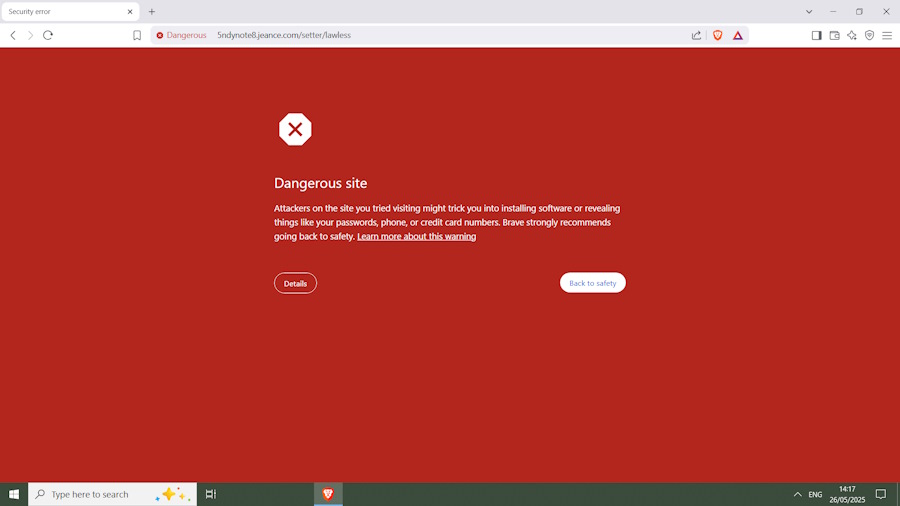Open Leo AI assistant icon
This screenshot has height=506, width=900.
coord(851,35)
